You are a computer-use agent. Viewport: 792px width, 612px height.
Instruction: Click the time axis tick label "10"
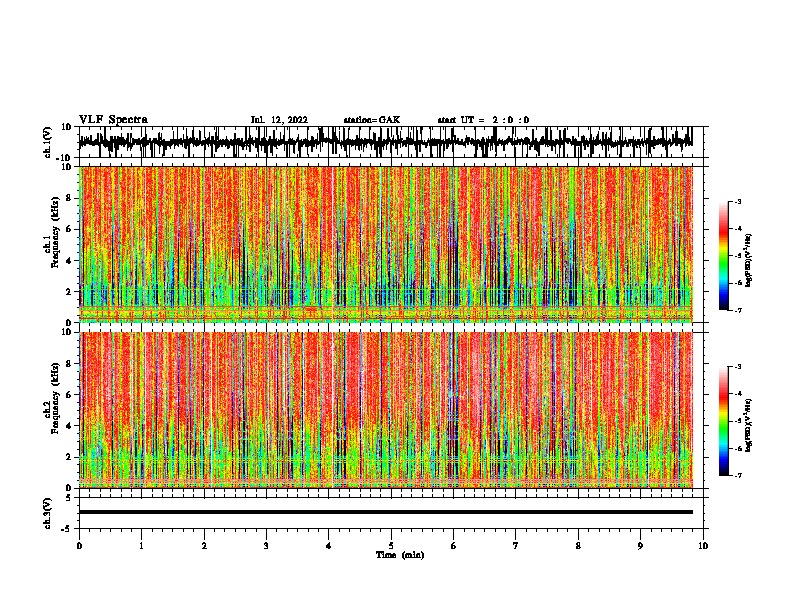703,546
